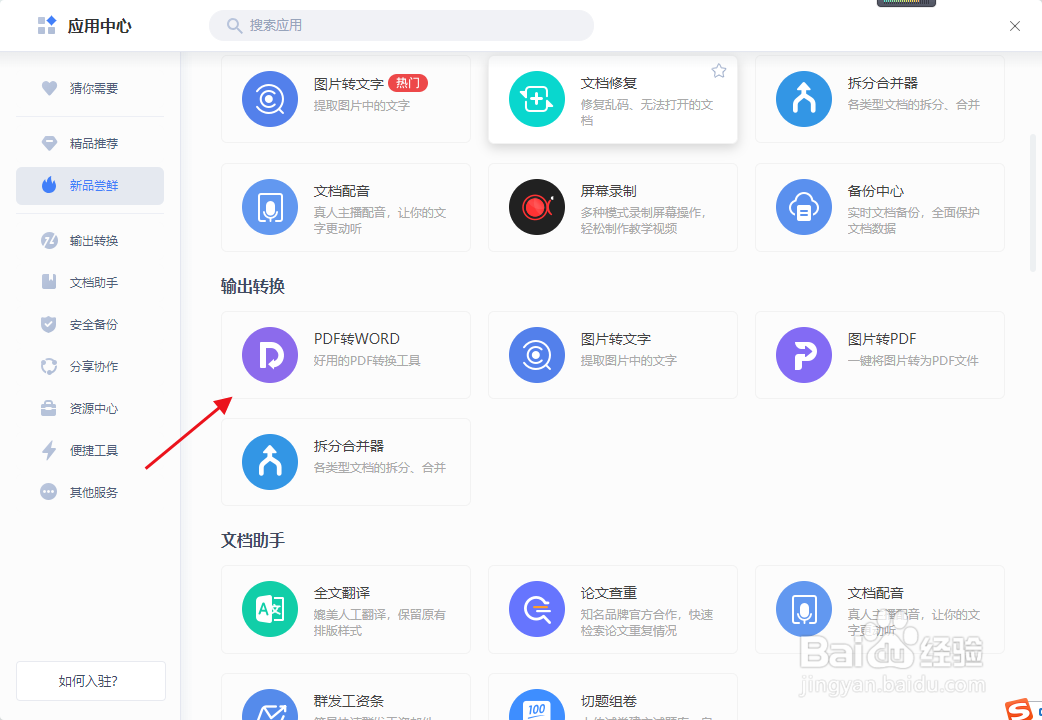Viewport: 1042px width, 720px height.
Task: Click the 论文查重 title text
Action: click(x=609, y=593)
